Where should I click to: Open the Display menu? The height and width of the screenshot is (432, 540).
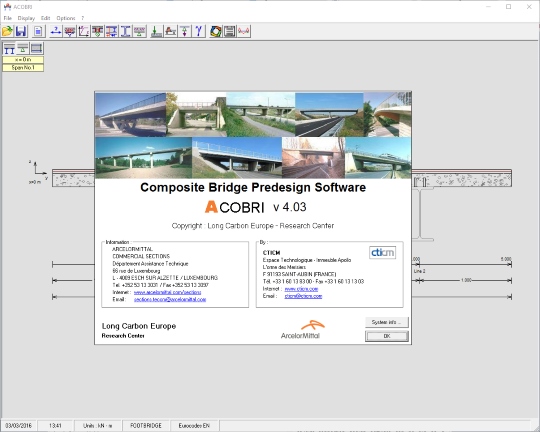[x=26, y=18]
